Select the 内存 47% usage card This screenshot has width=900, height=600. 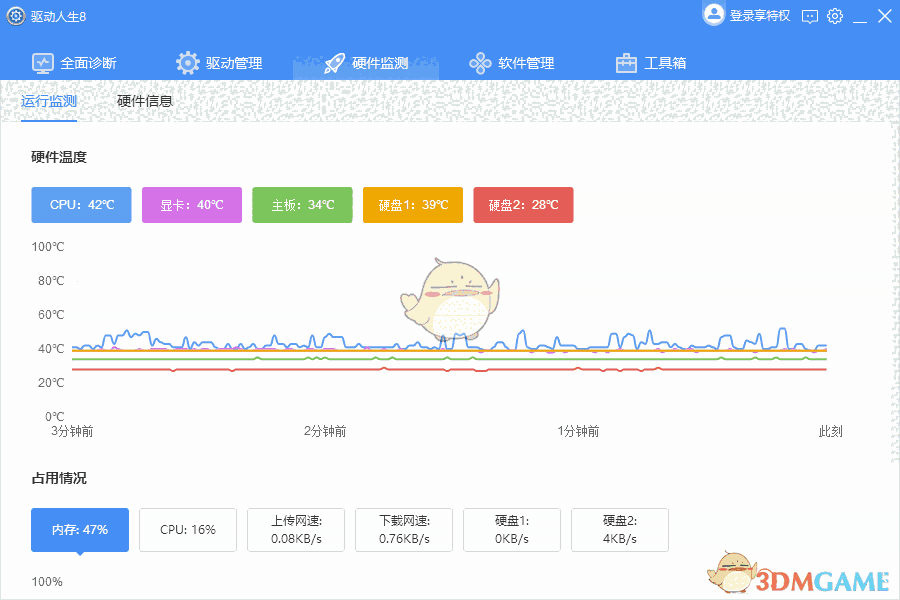click(79, 529)
